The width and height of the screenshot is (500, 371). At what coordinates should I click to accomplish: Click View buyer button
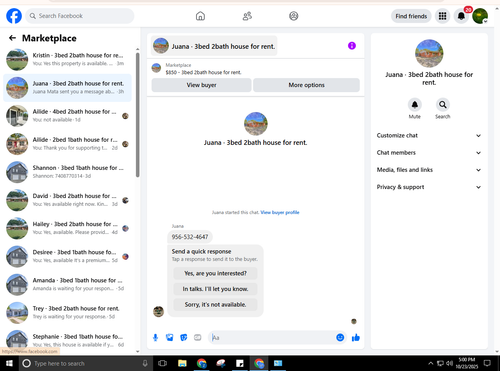[x=201, y=85]
